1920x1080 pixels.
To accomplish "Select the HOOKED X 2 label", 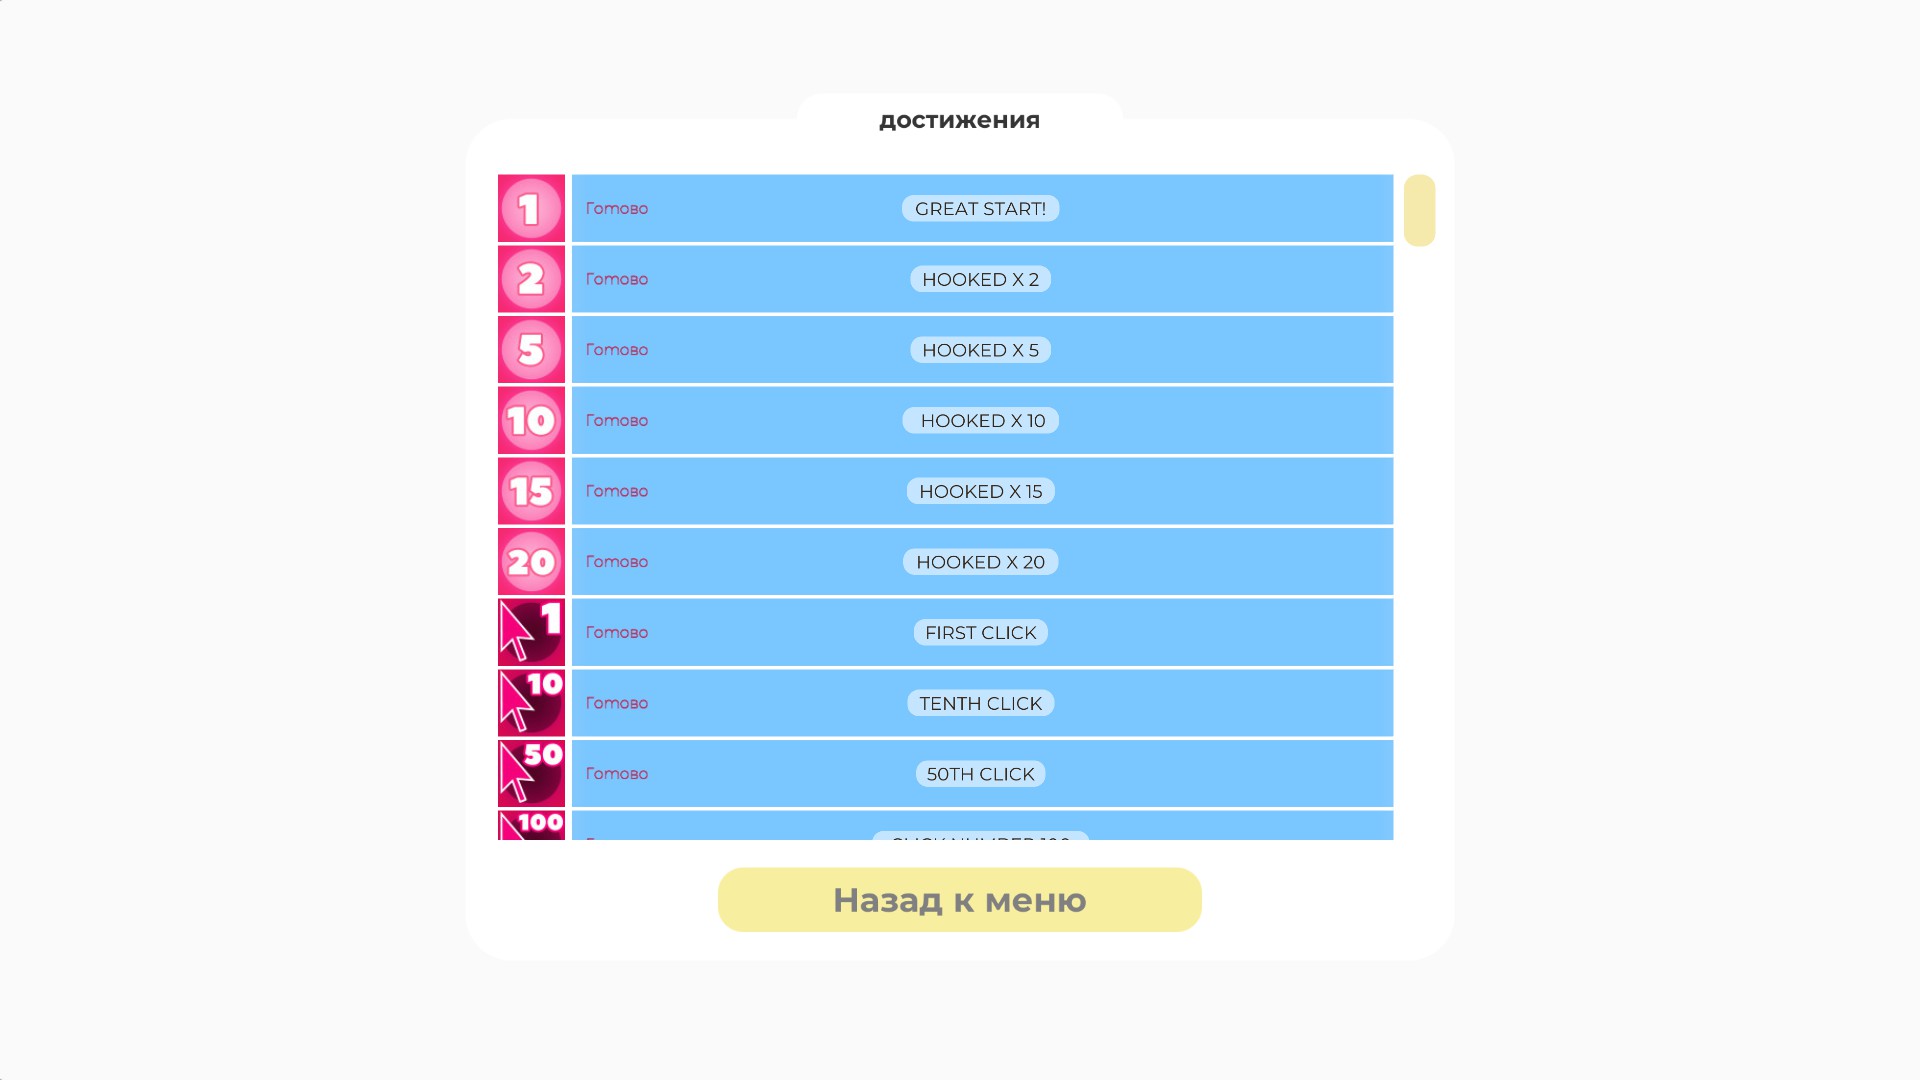I will 980,279.
